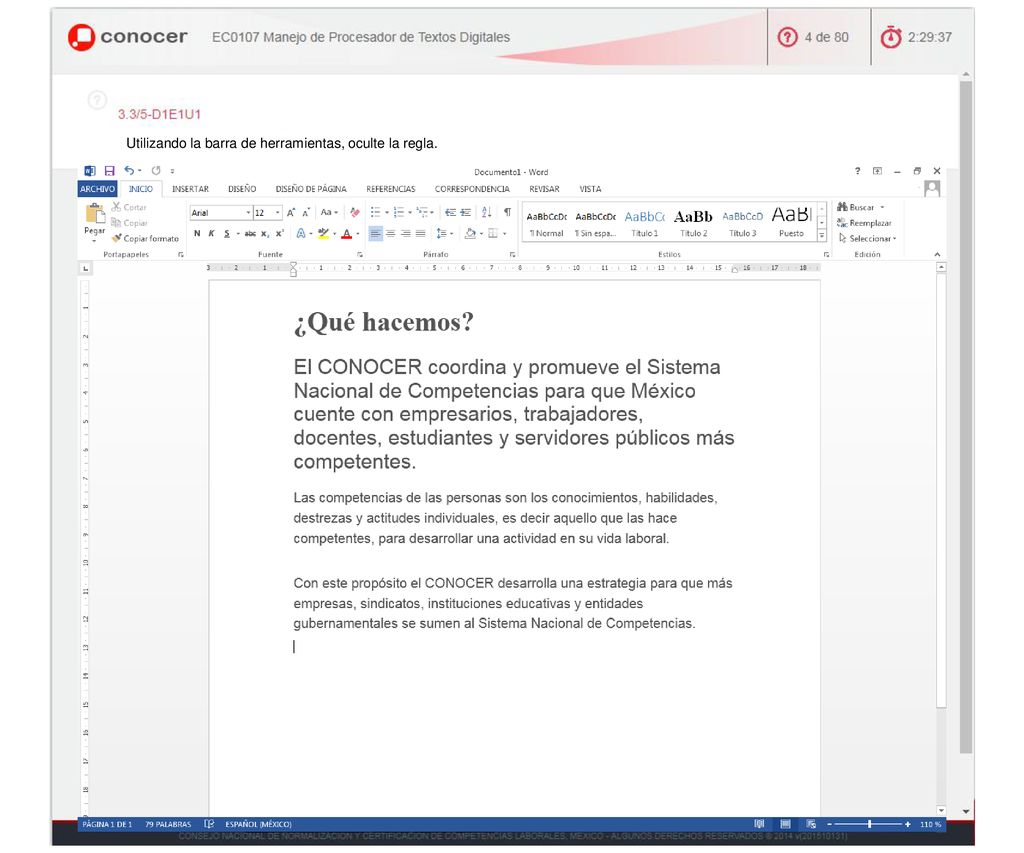Switch to read mode view icon

pyautogui.click(x=759, y=824)
